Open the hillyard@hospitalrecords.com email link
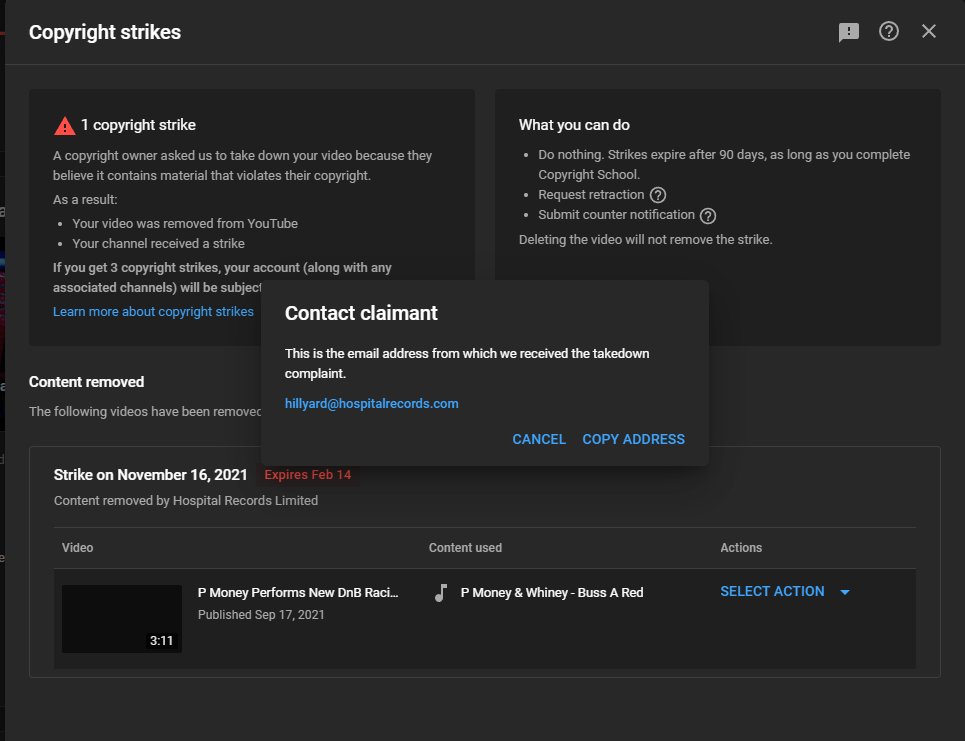The width and height of the screenshot is (965, 741). click(x=371, y=404)
